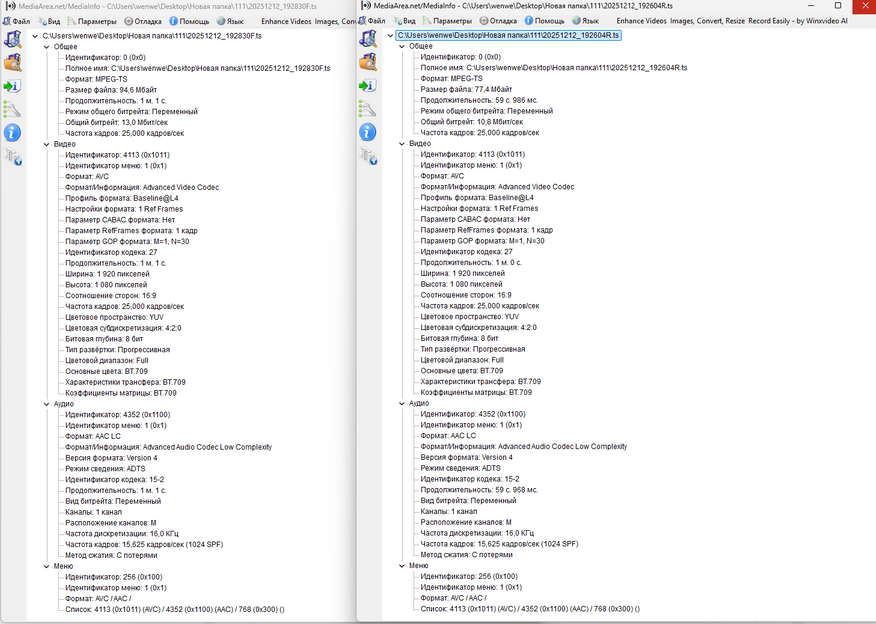Select 'Частота дискретизации: 16,0 КГц' in right window
This screenshot has width=876, height=624.
[x=477, y=534]
